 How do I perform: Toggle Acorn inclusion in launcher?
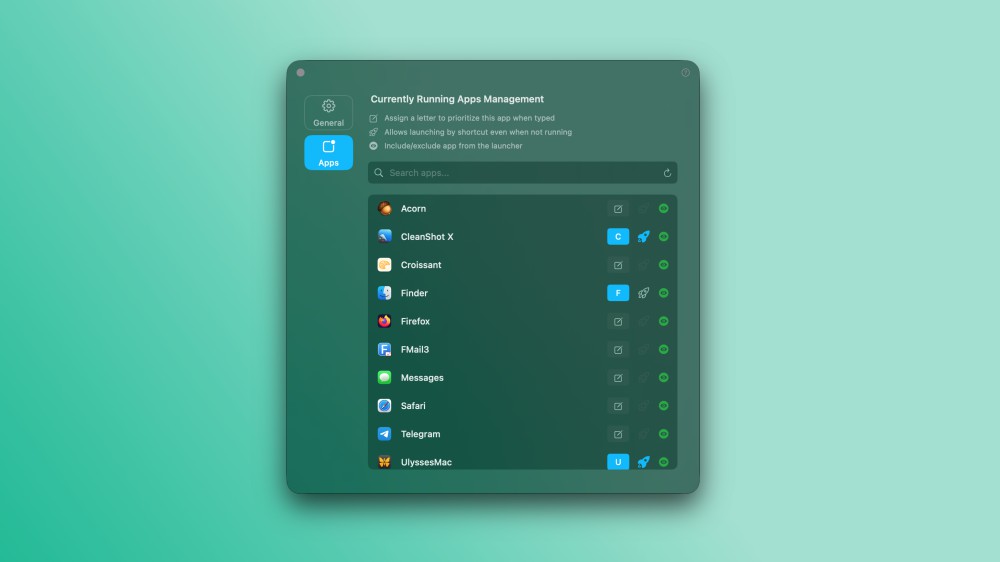click(664, 209)
